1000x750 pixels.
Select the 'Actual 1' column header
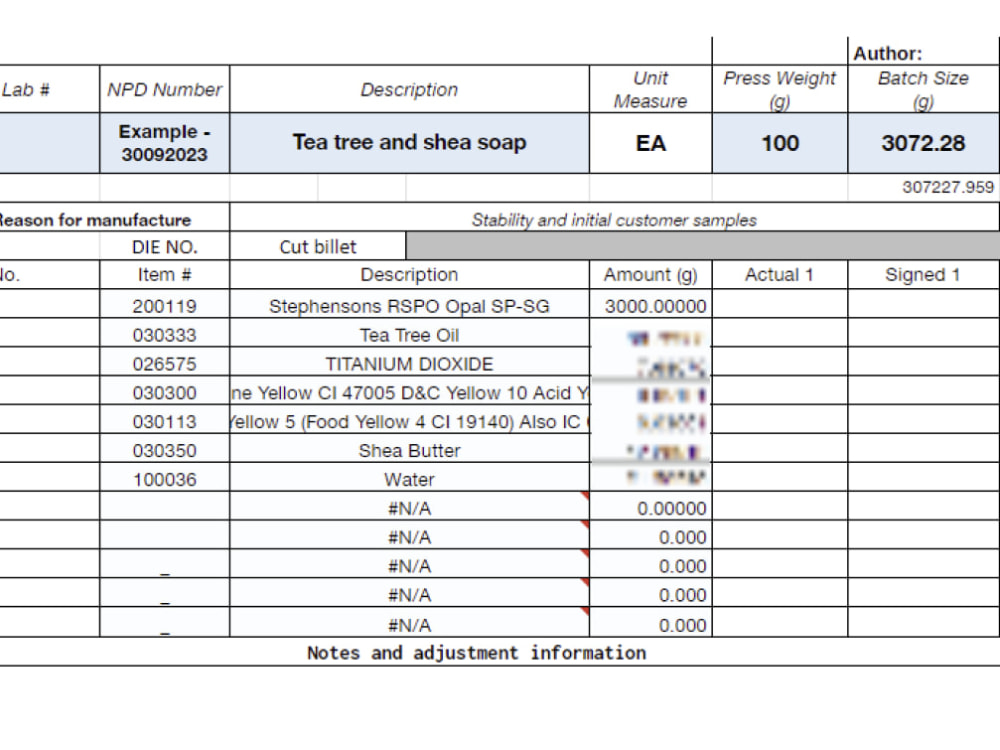coord(779,275)
